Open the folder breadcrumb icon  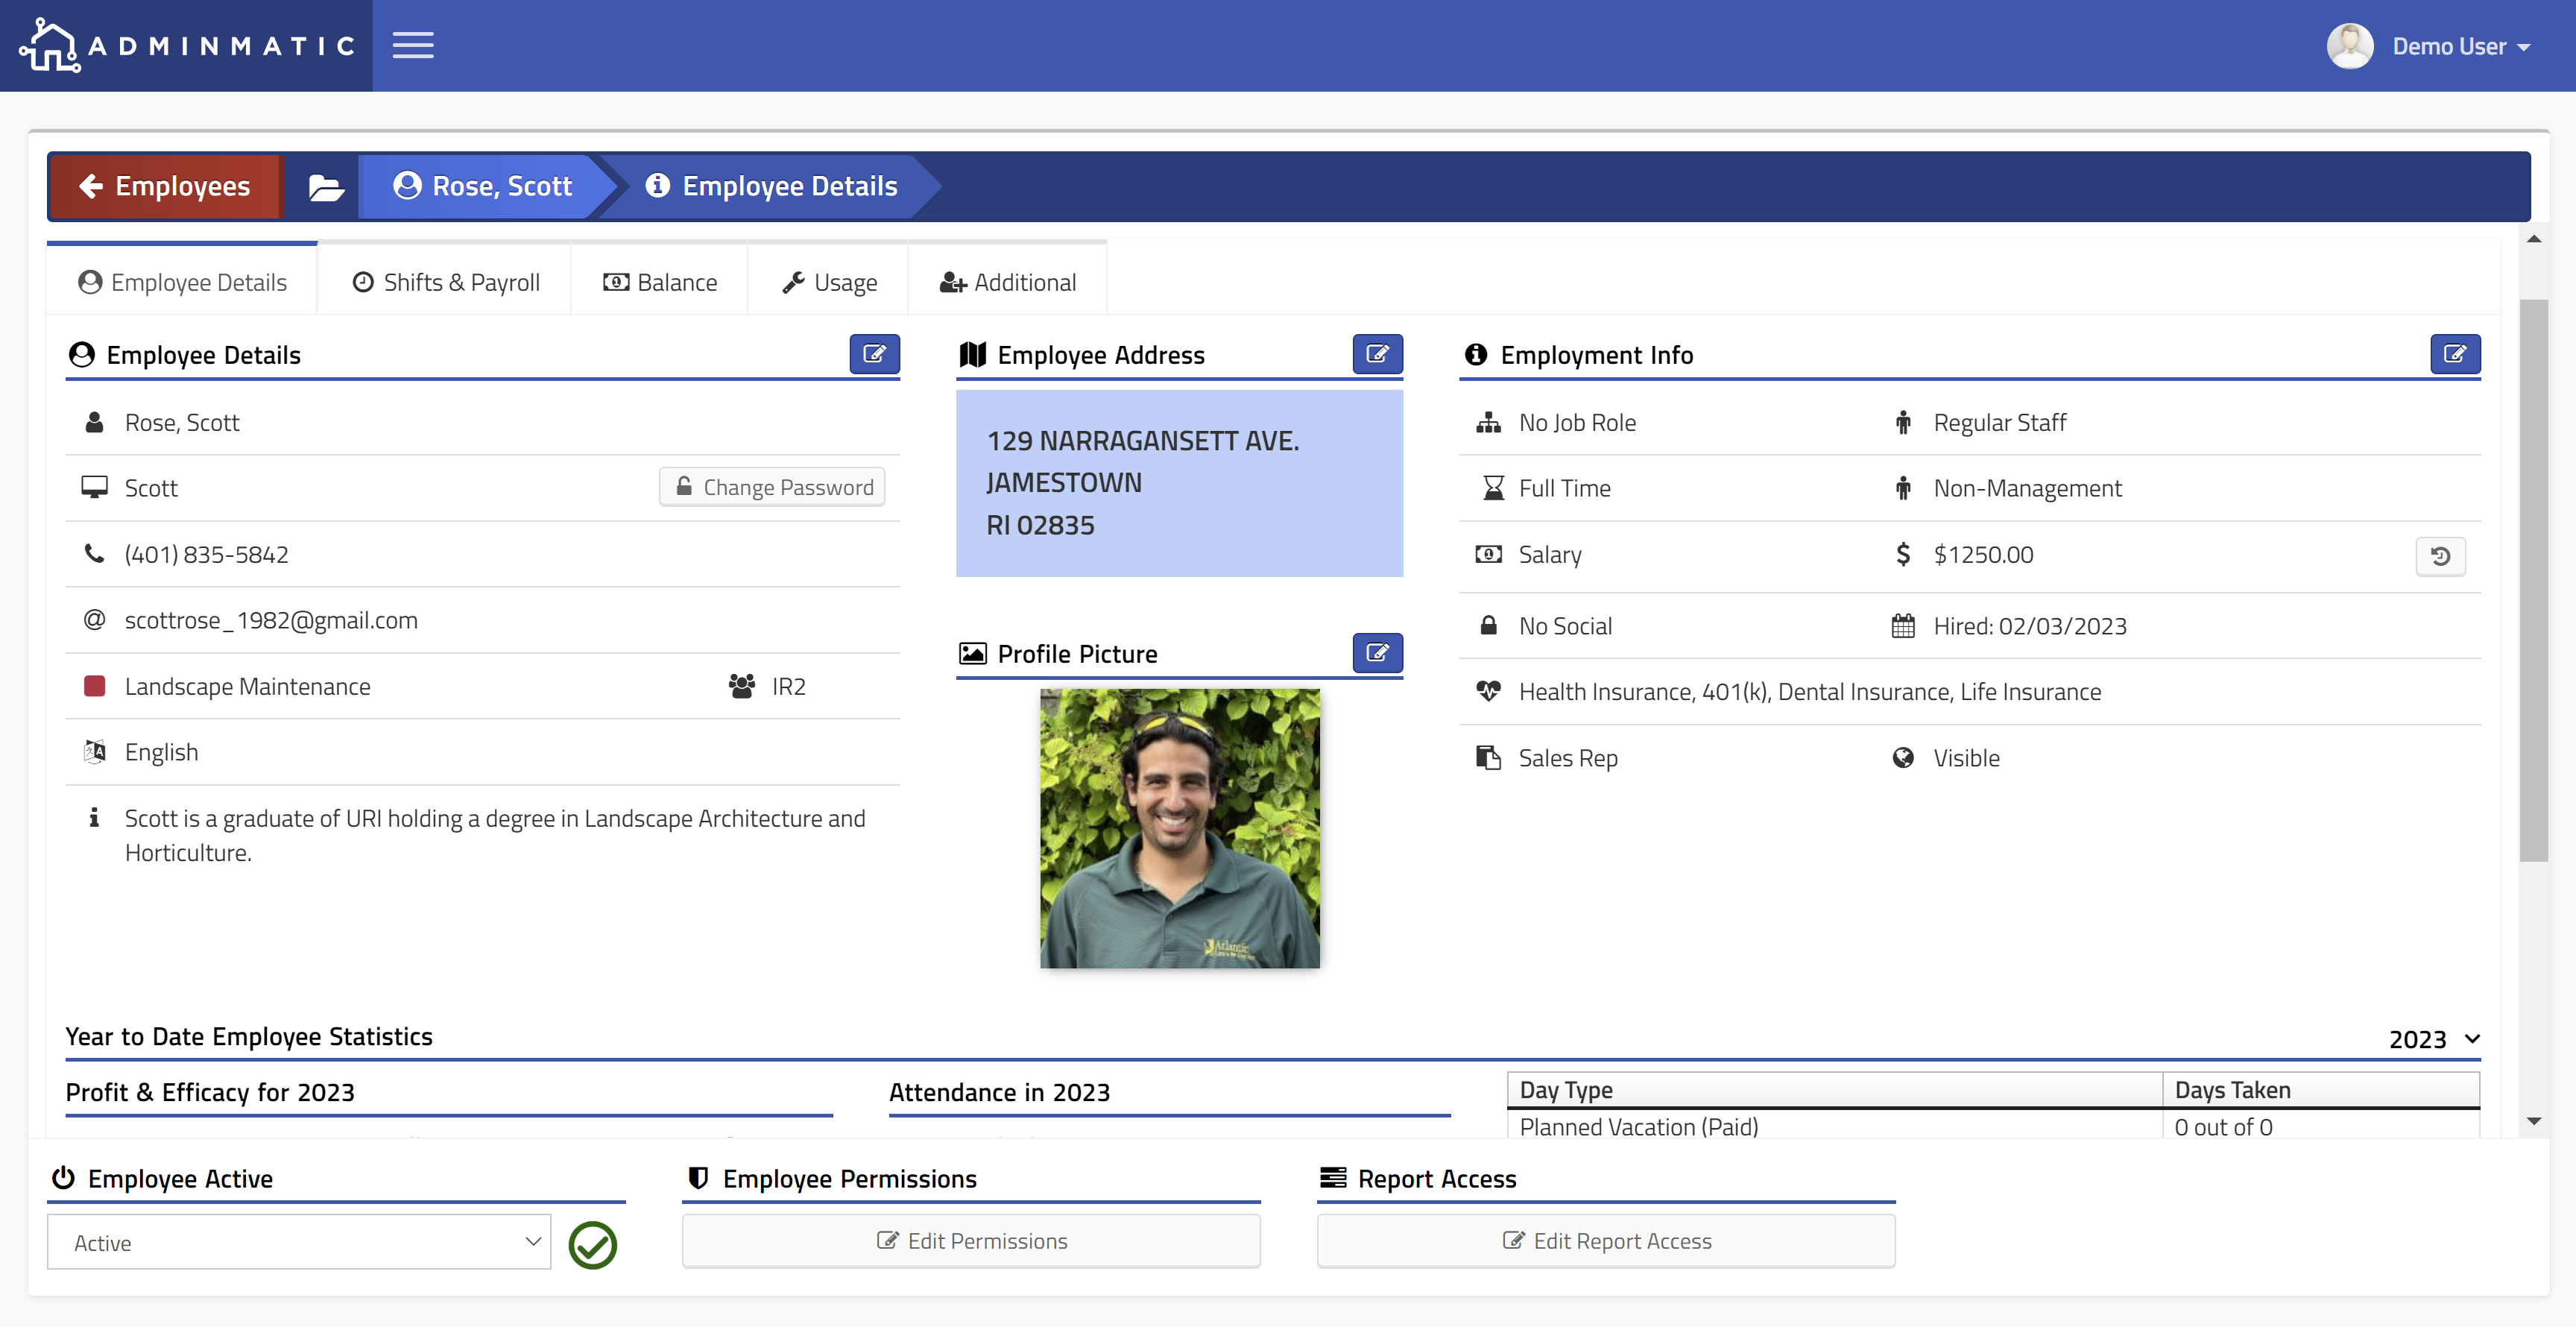[326, 187]
